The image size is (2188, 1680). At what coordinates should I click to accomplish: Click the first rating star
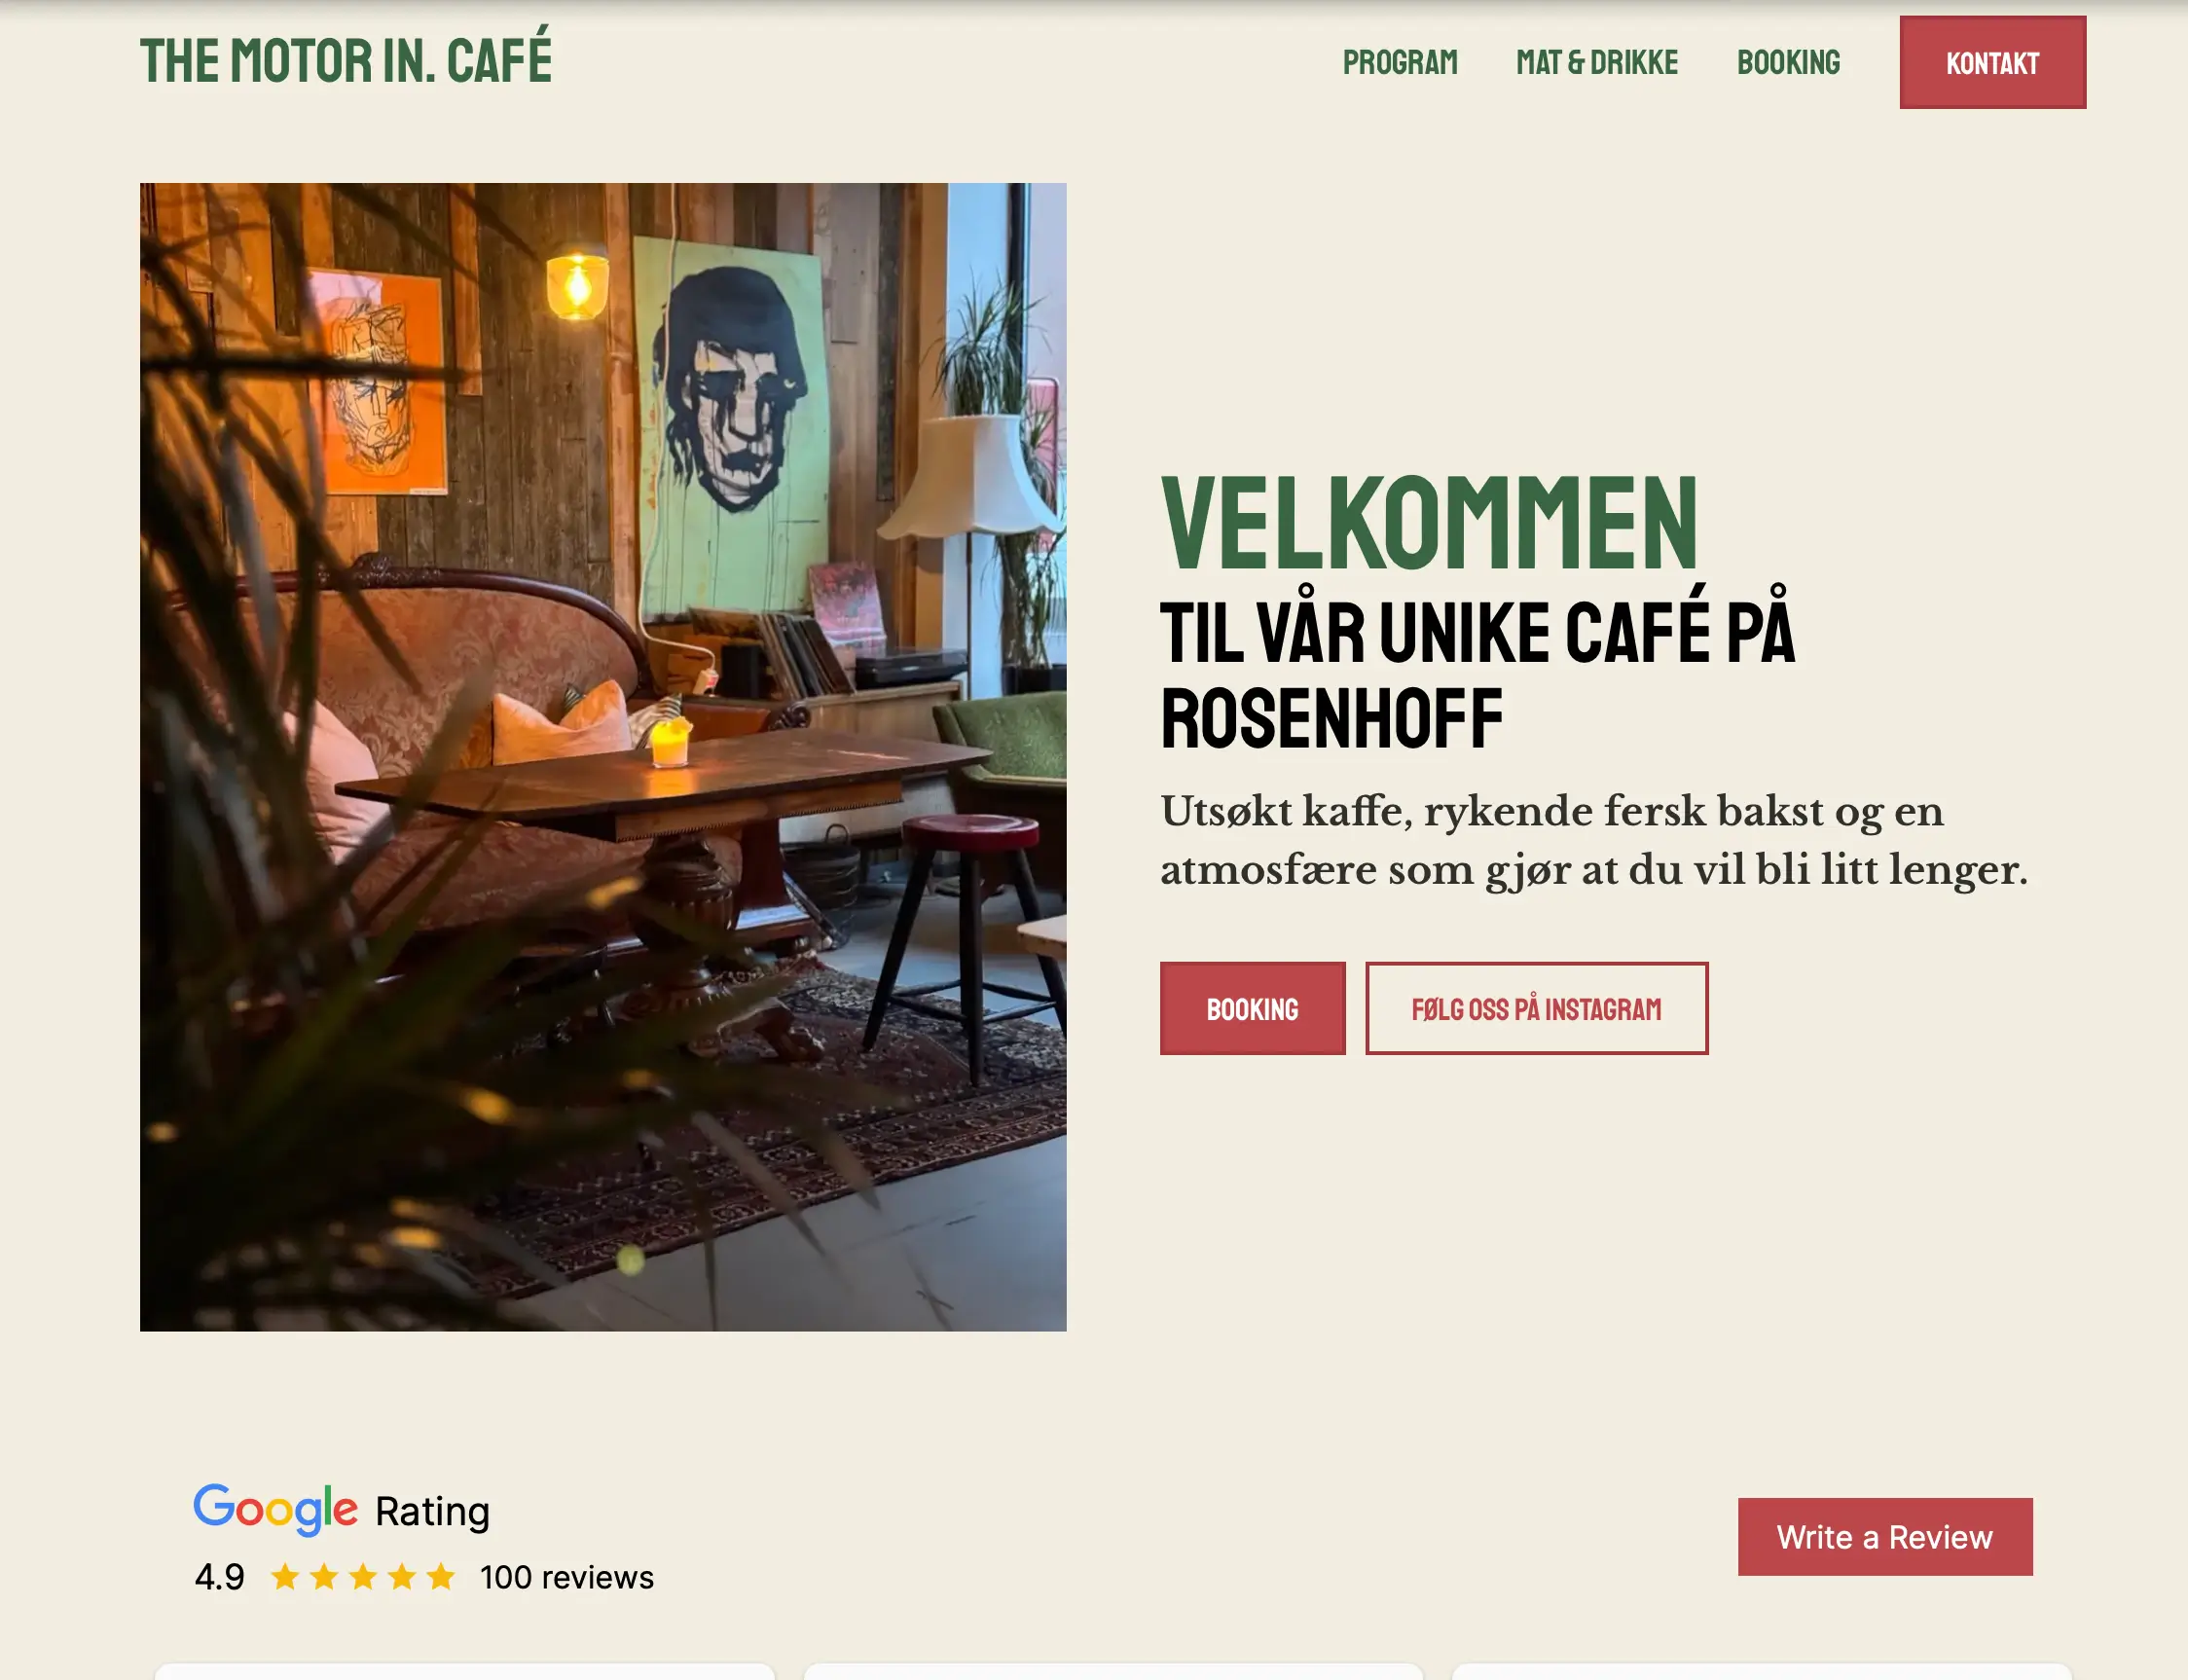pyautogui.click(x=285, y=1577)
